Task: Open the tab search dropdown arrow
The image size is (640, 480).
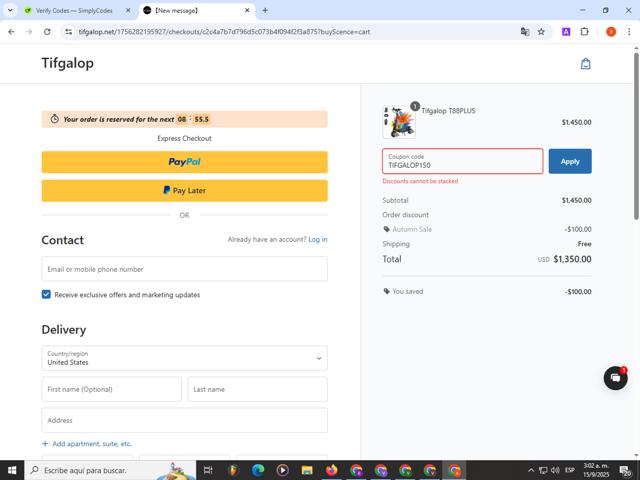Action: pyautogui.click(x=10, y=11)
